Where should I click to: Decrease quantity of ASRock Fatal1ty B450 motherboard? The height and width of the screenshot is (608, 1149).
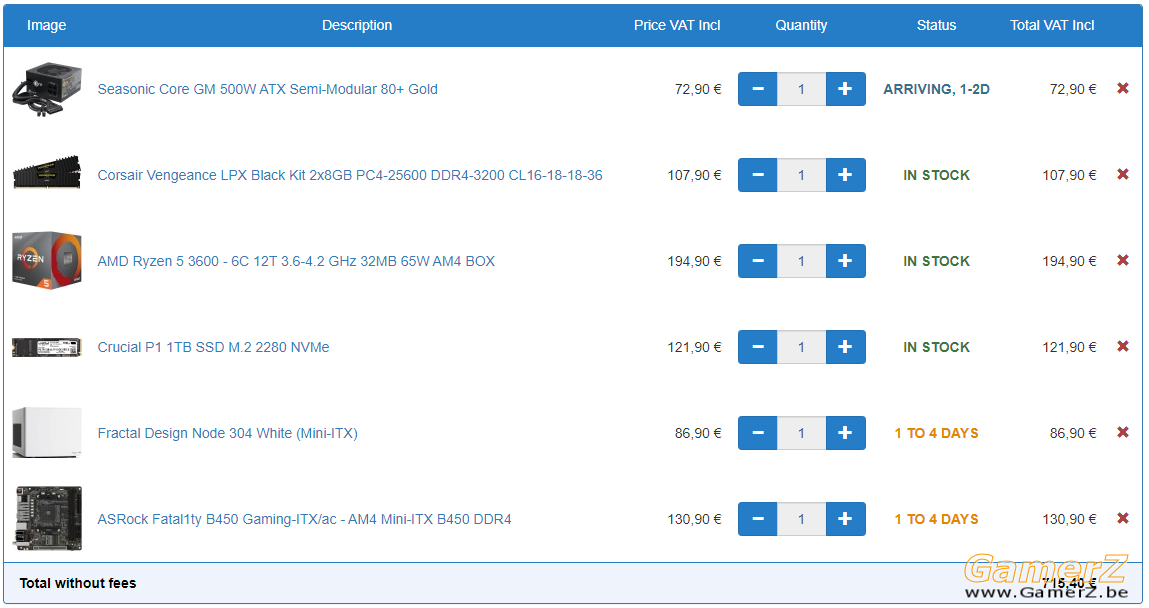[x=758, y=519]
